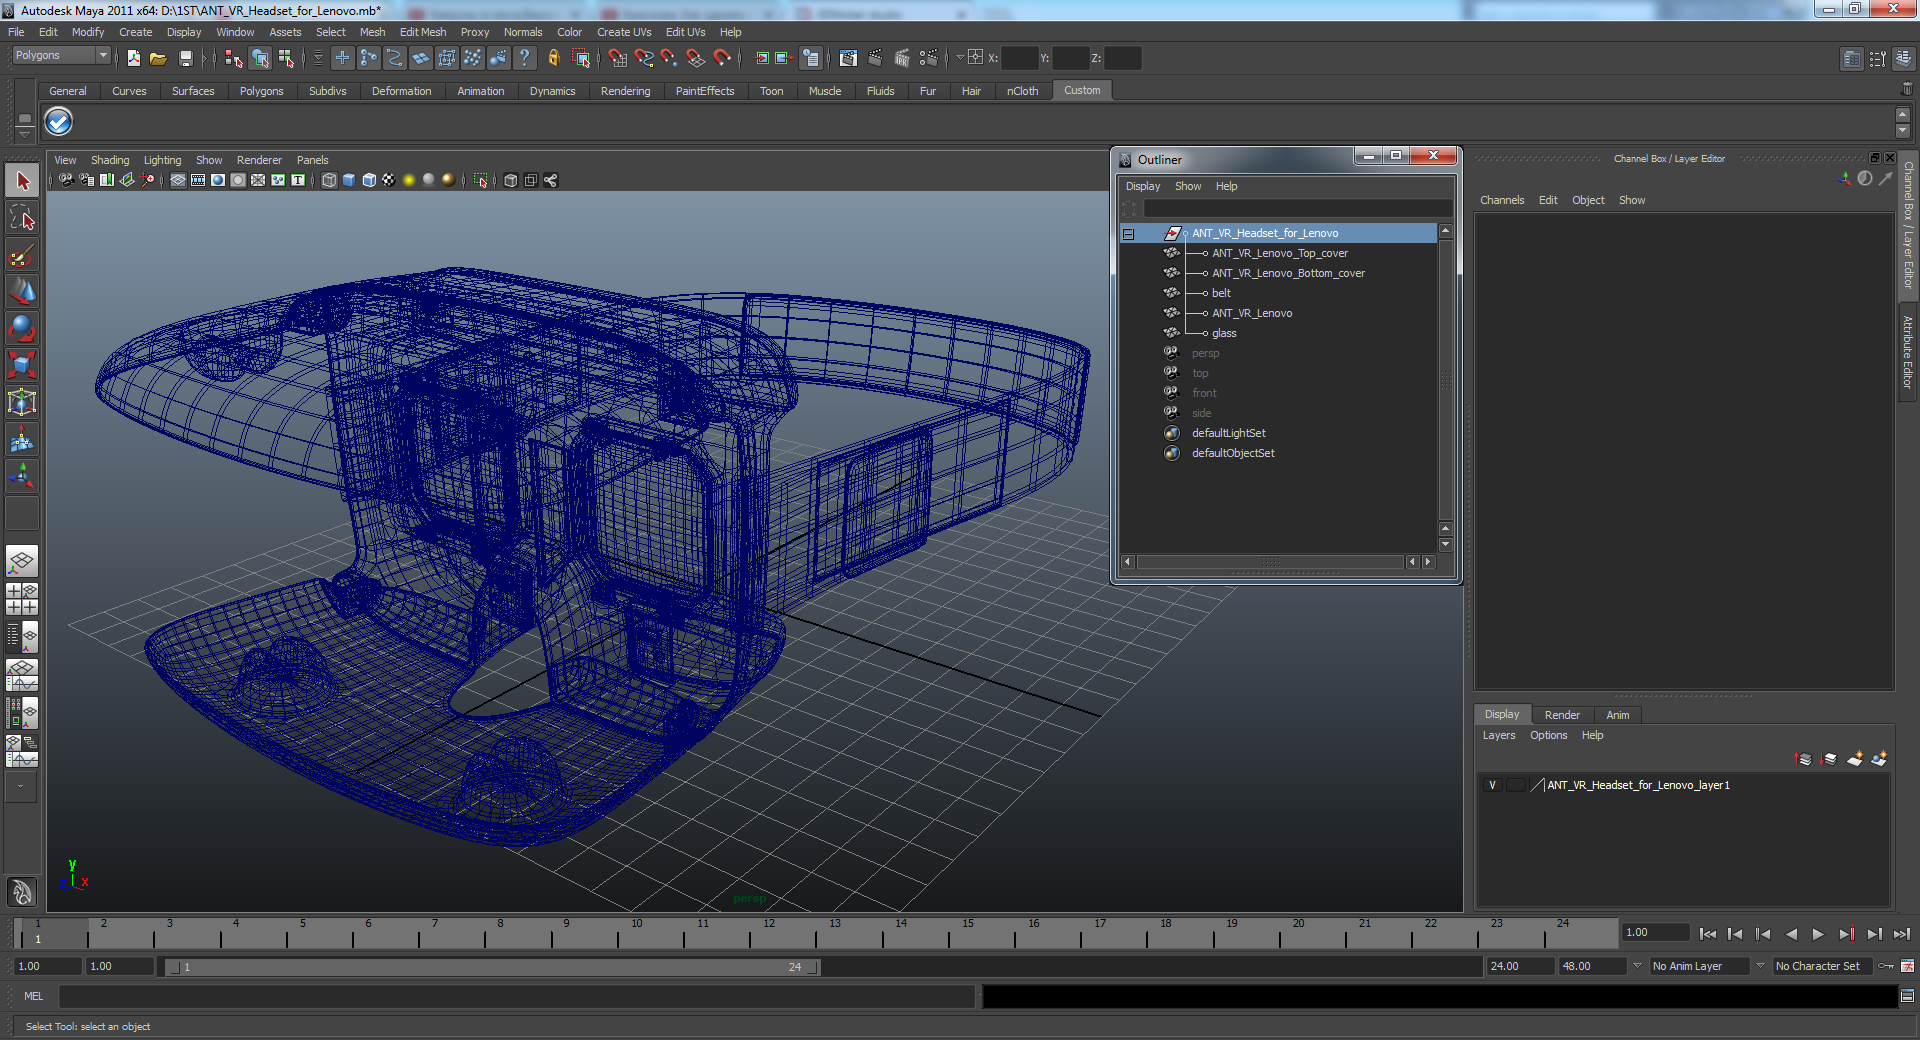Enable Snap to curves magnet icon
Screen dimensions: 1920x1040
(643, 58)
